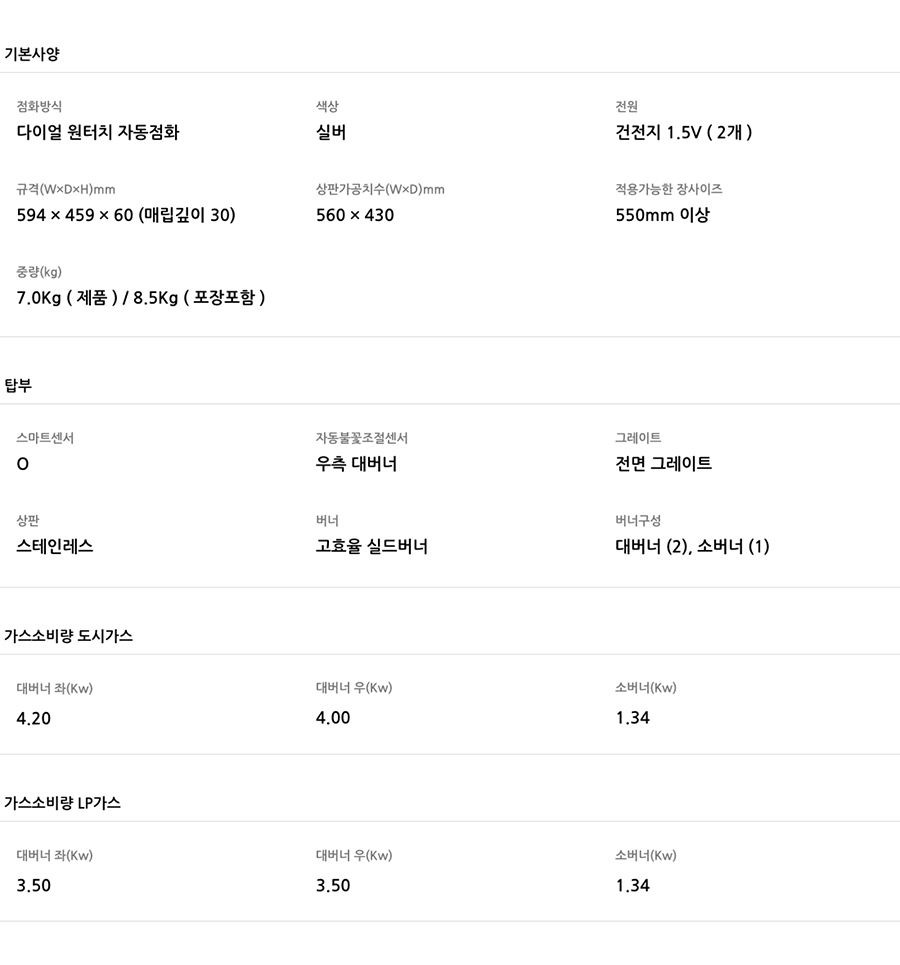Screen dimensions: 900x965
Task: Click the 기본사양 section heading
Action: (31, 54)
